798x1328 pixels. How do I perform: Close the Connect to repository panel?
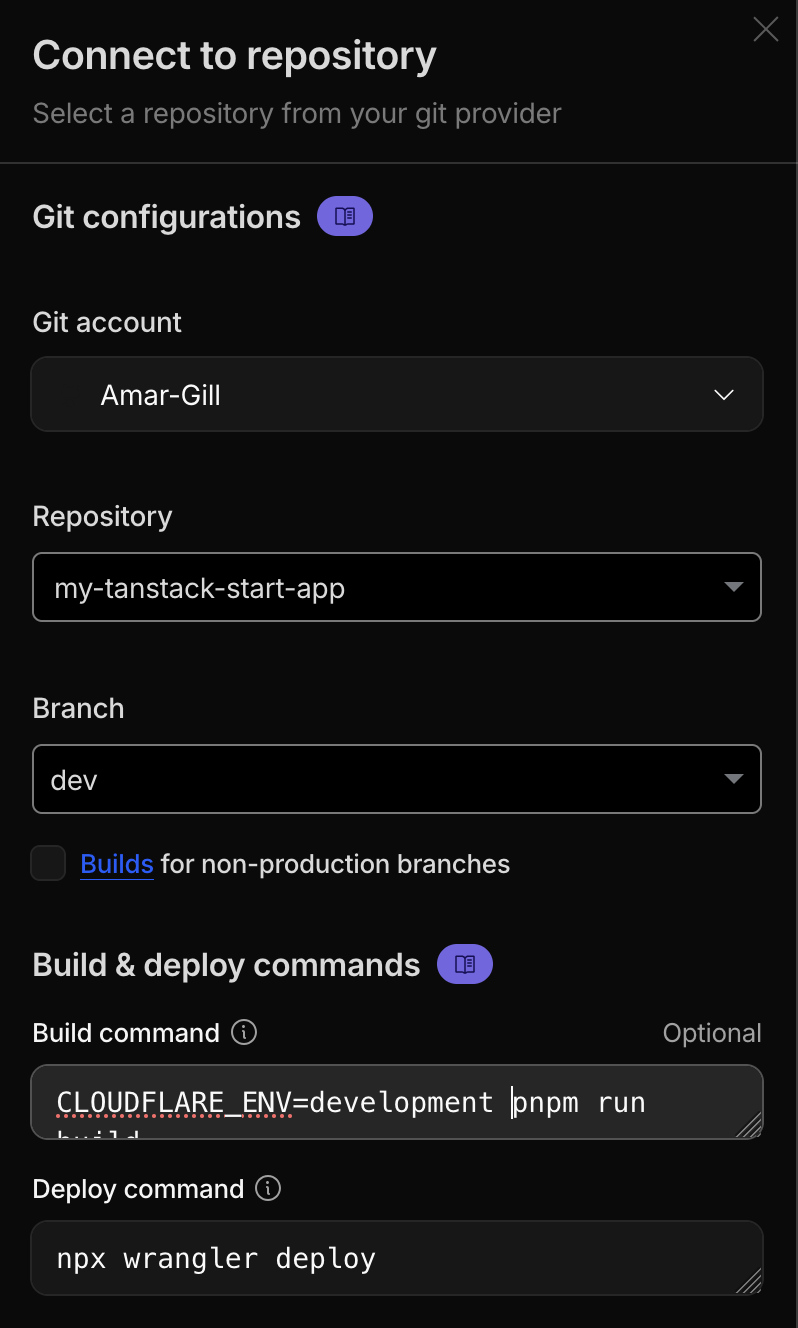pyautogui.click(x=765, y=29)
